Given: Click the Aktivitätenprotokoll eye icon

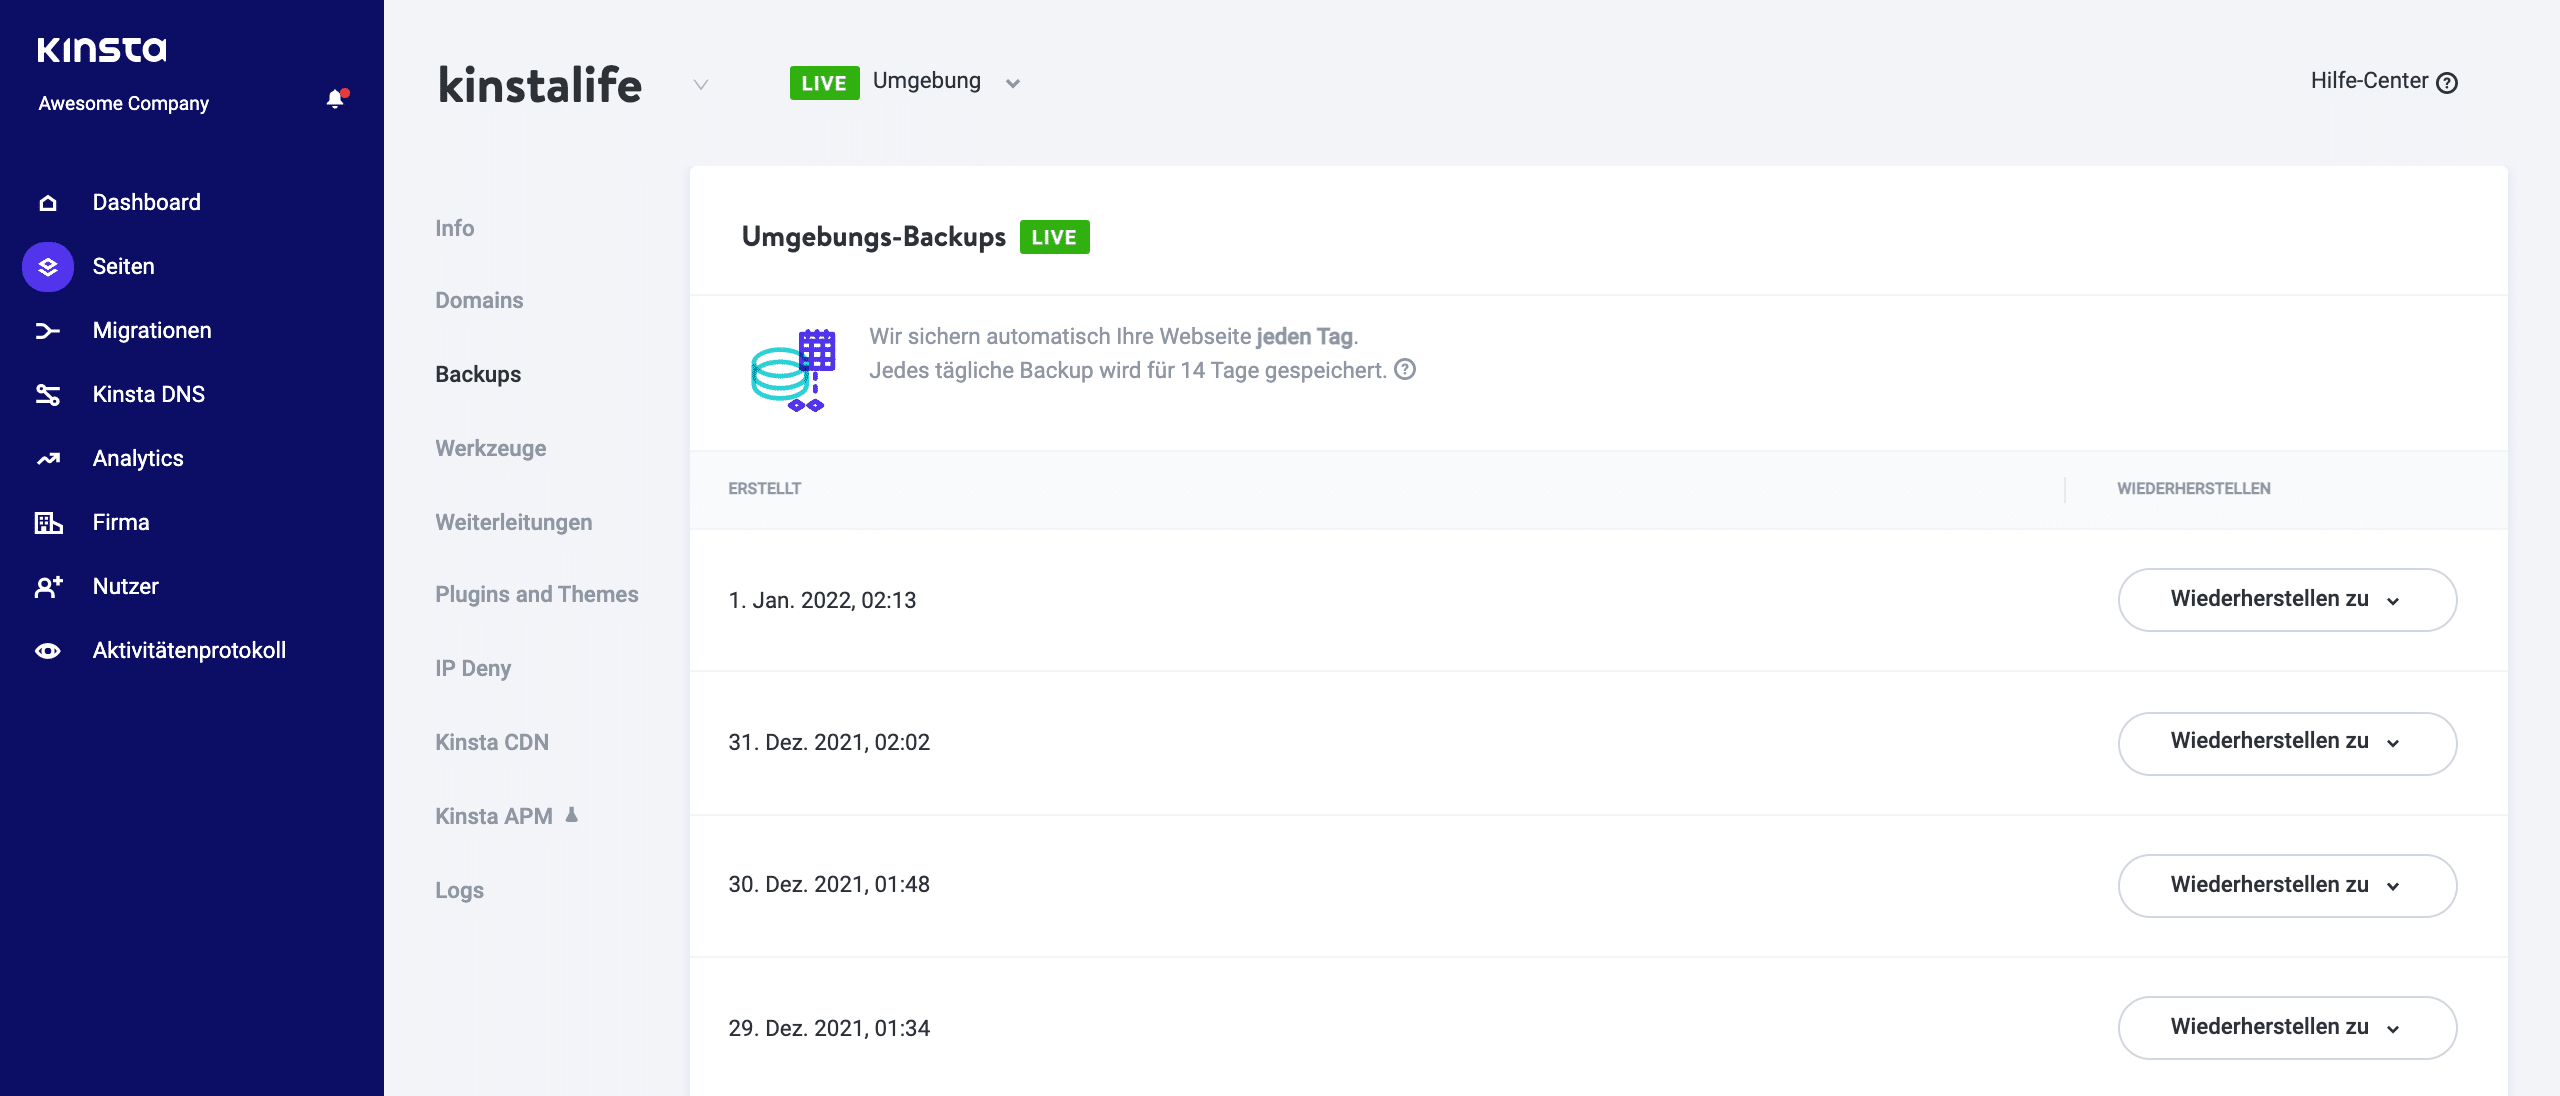Looking at the screenshot, I should pos(47,650).
